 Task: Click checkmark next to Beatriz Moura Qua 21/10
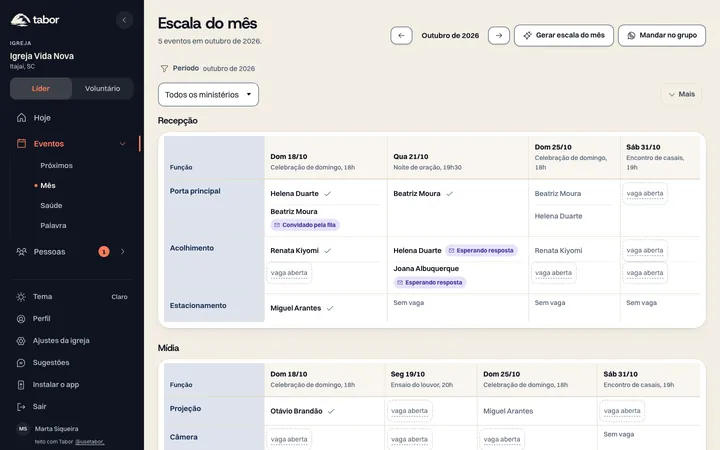click(450, 194)
